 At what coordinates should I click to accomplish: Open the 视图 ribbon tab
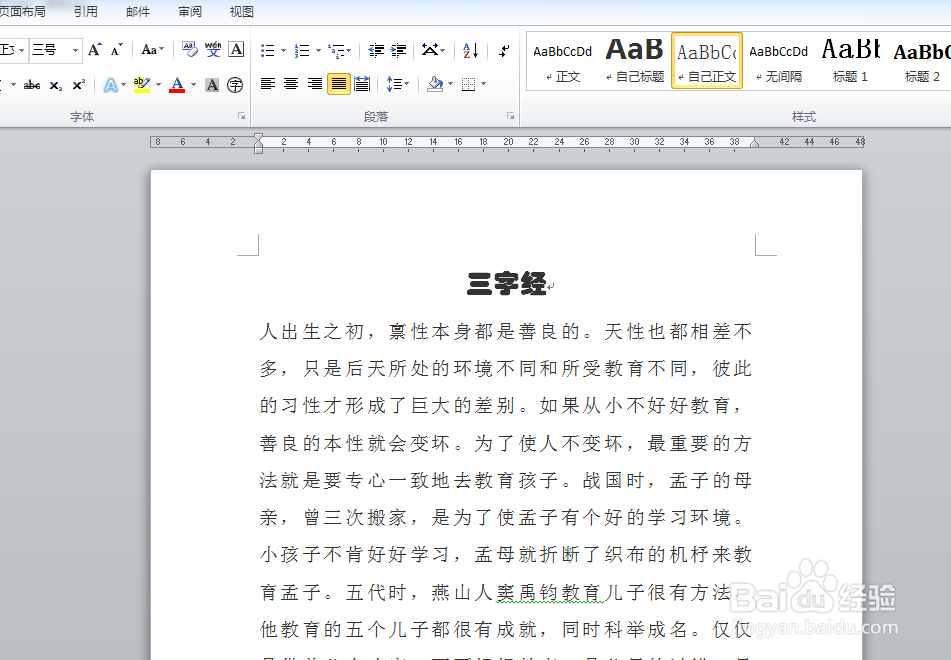click(241, 12)
